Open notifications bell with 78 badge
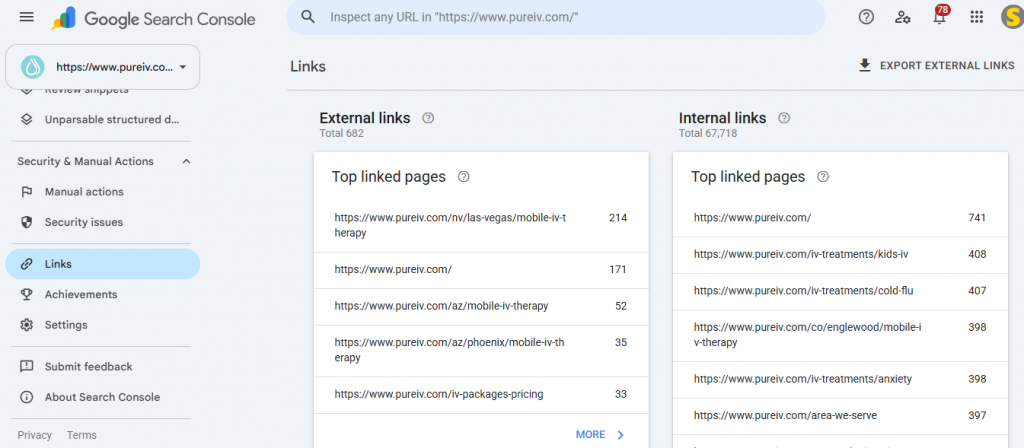Screen dimensions: 1024x448 [x=940, y=16]
